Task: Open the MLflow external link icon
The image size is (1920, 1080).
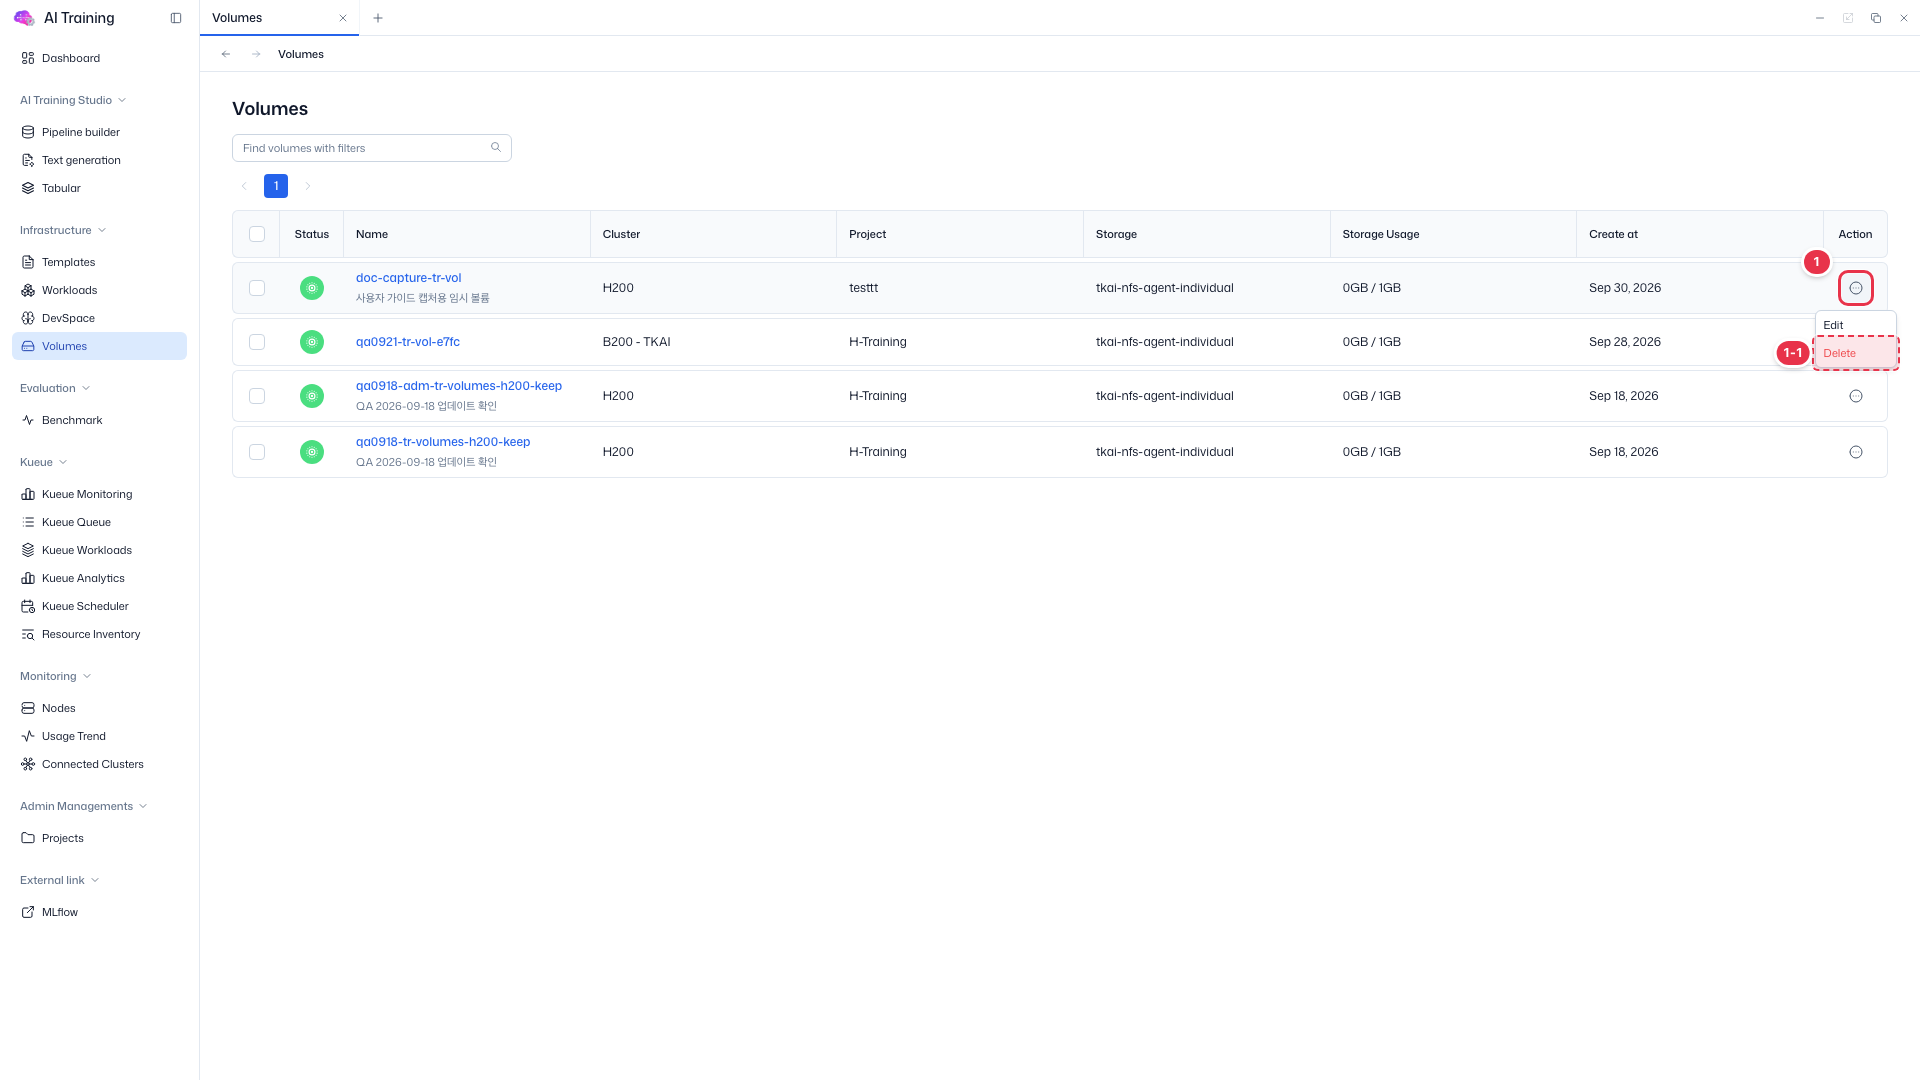Action: (x=28, y=912)
